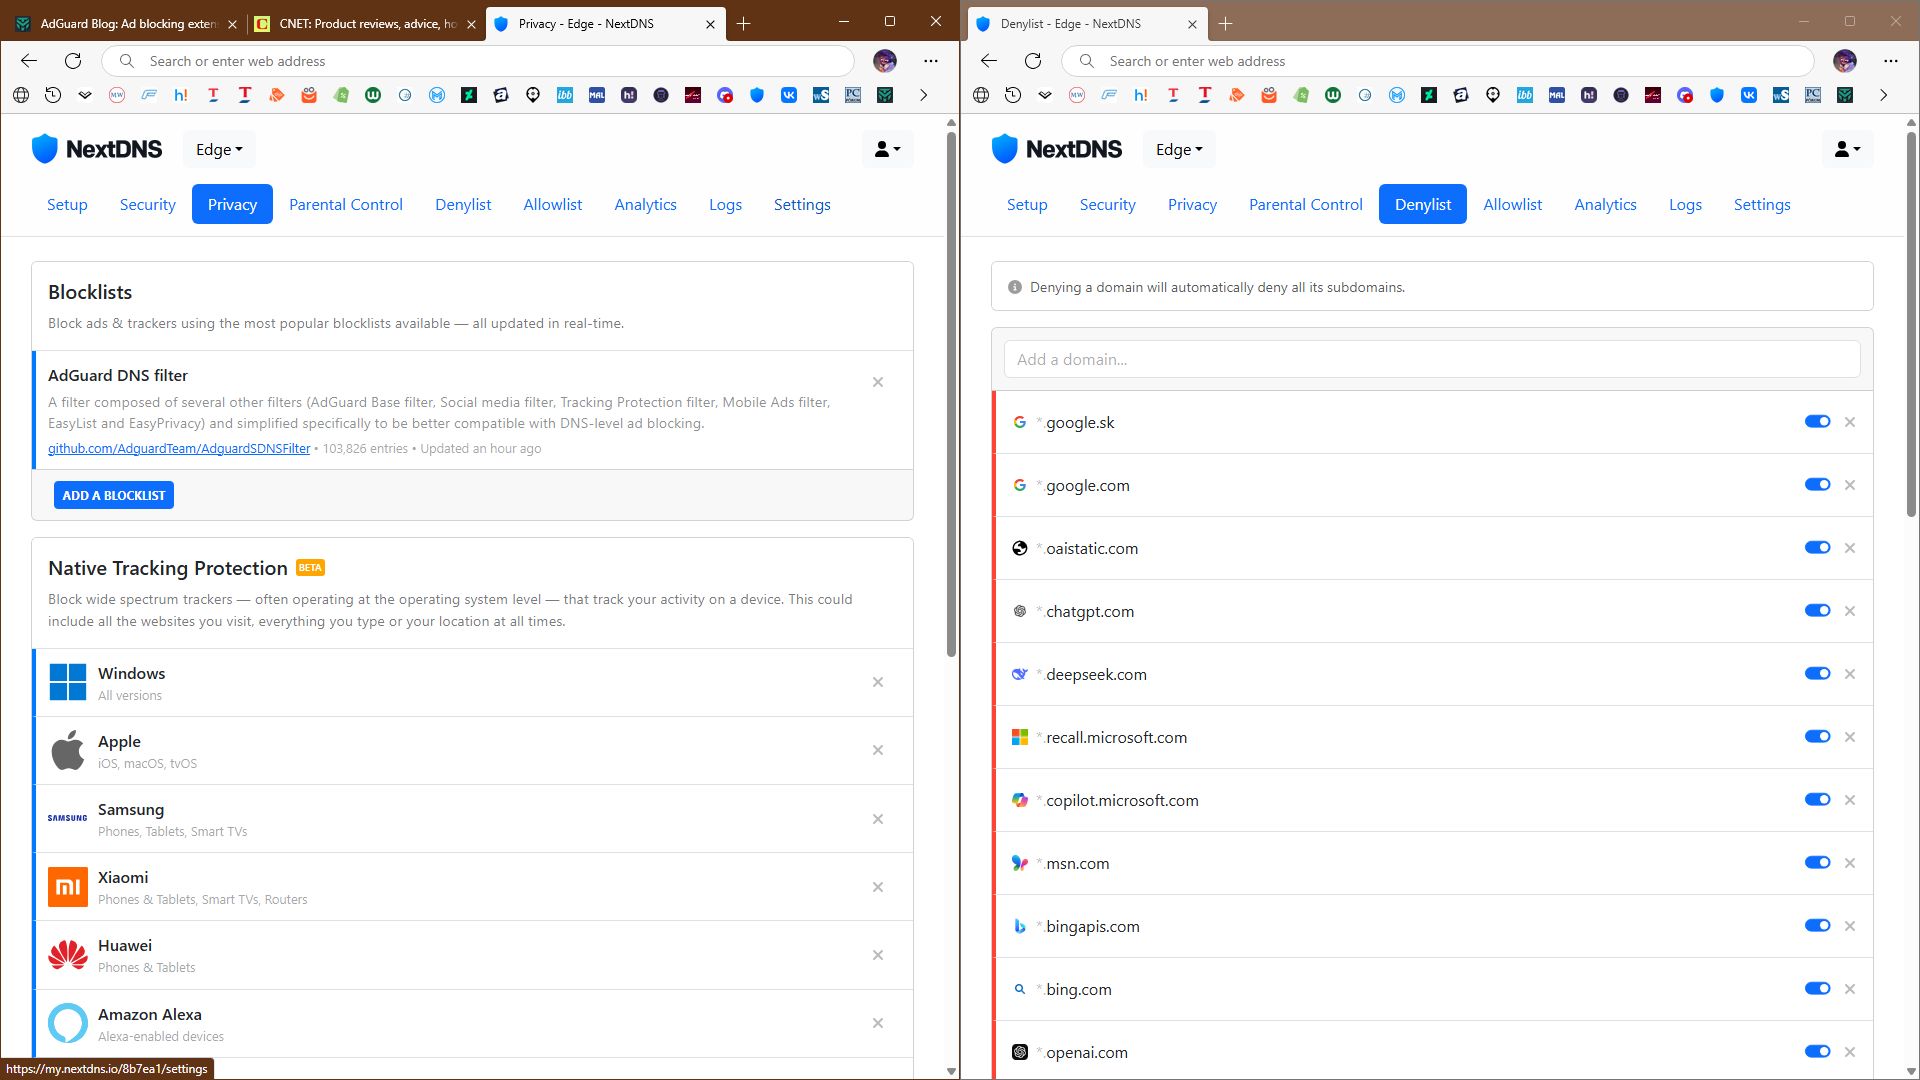Image resolution: width=1920 pixels, height=1080 pixels.
Task: Open Allowlist tab in right window
Action: coord(1512,204)
